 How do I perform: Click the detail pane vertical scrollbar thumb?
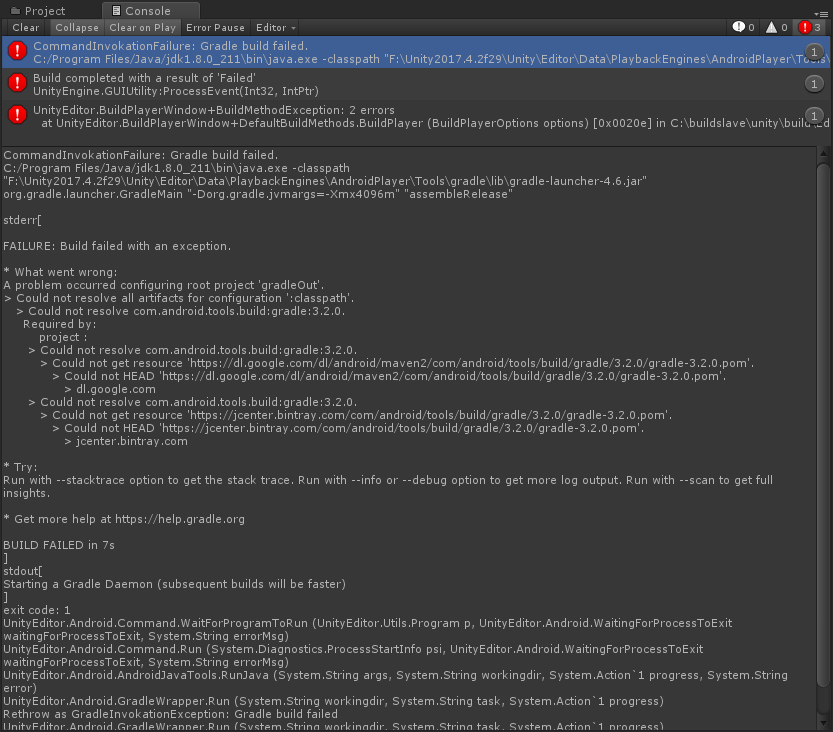(x=823, y=425)
